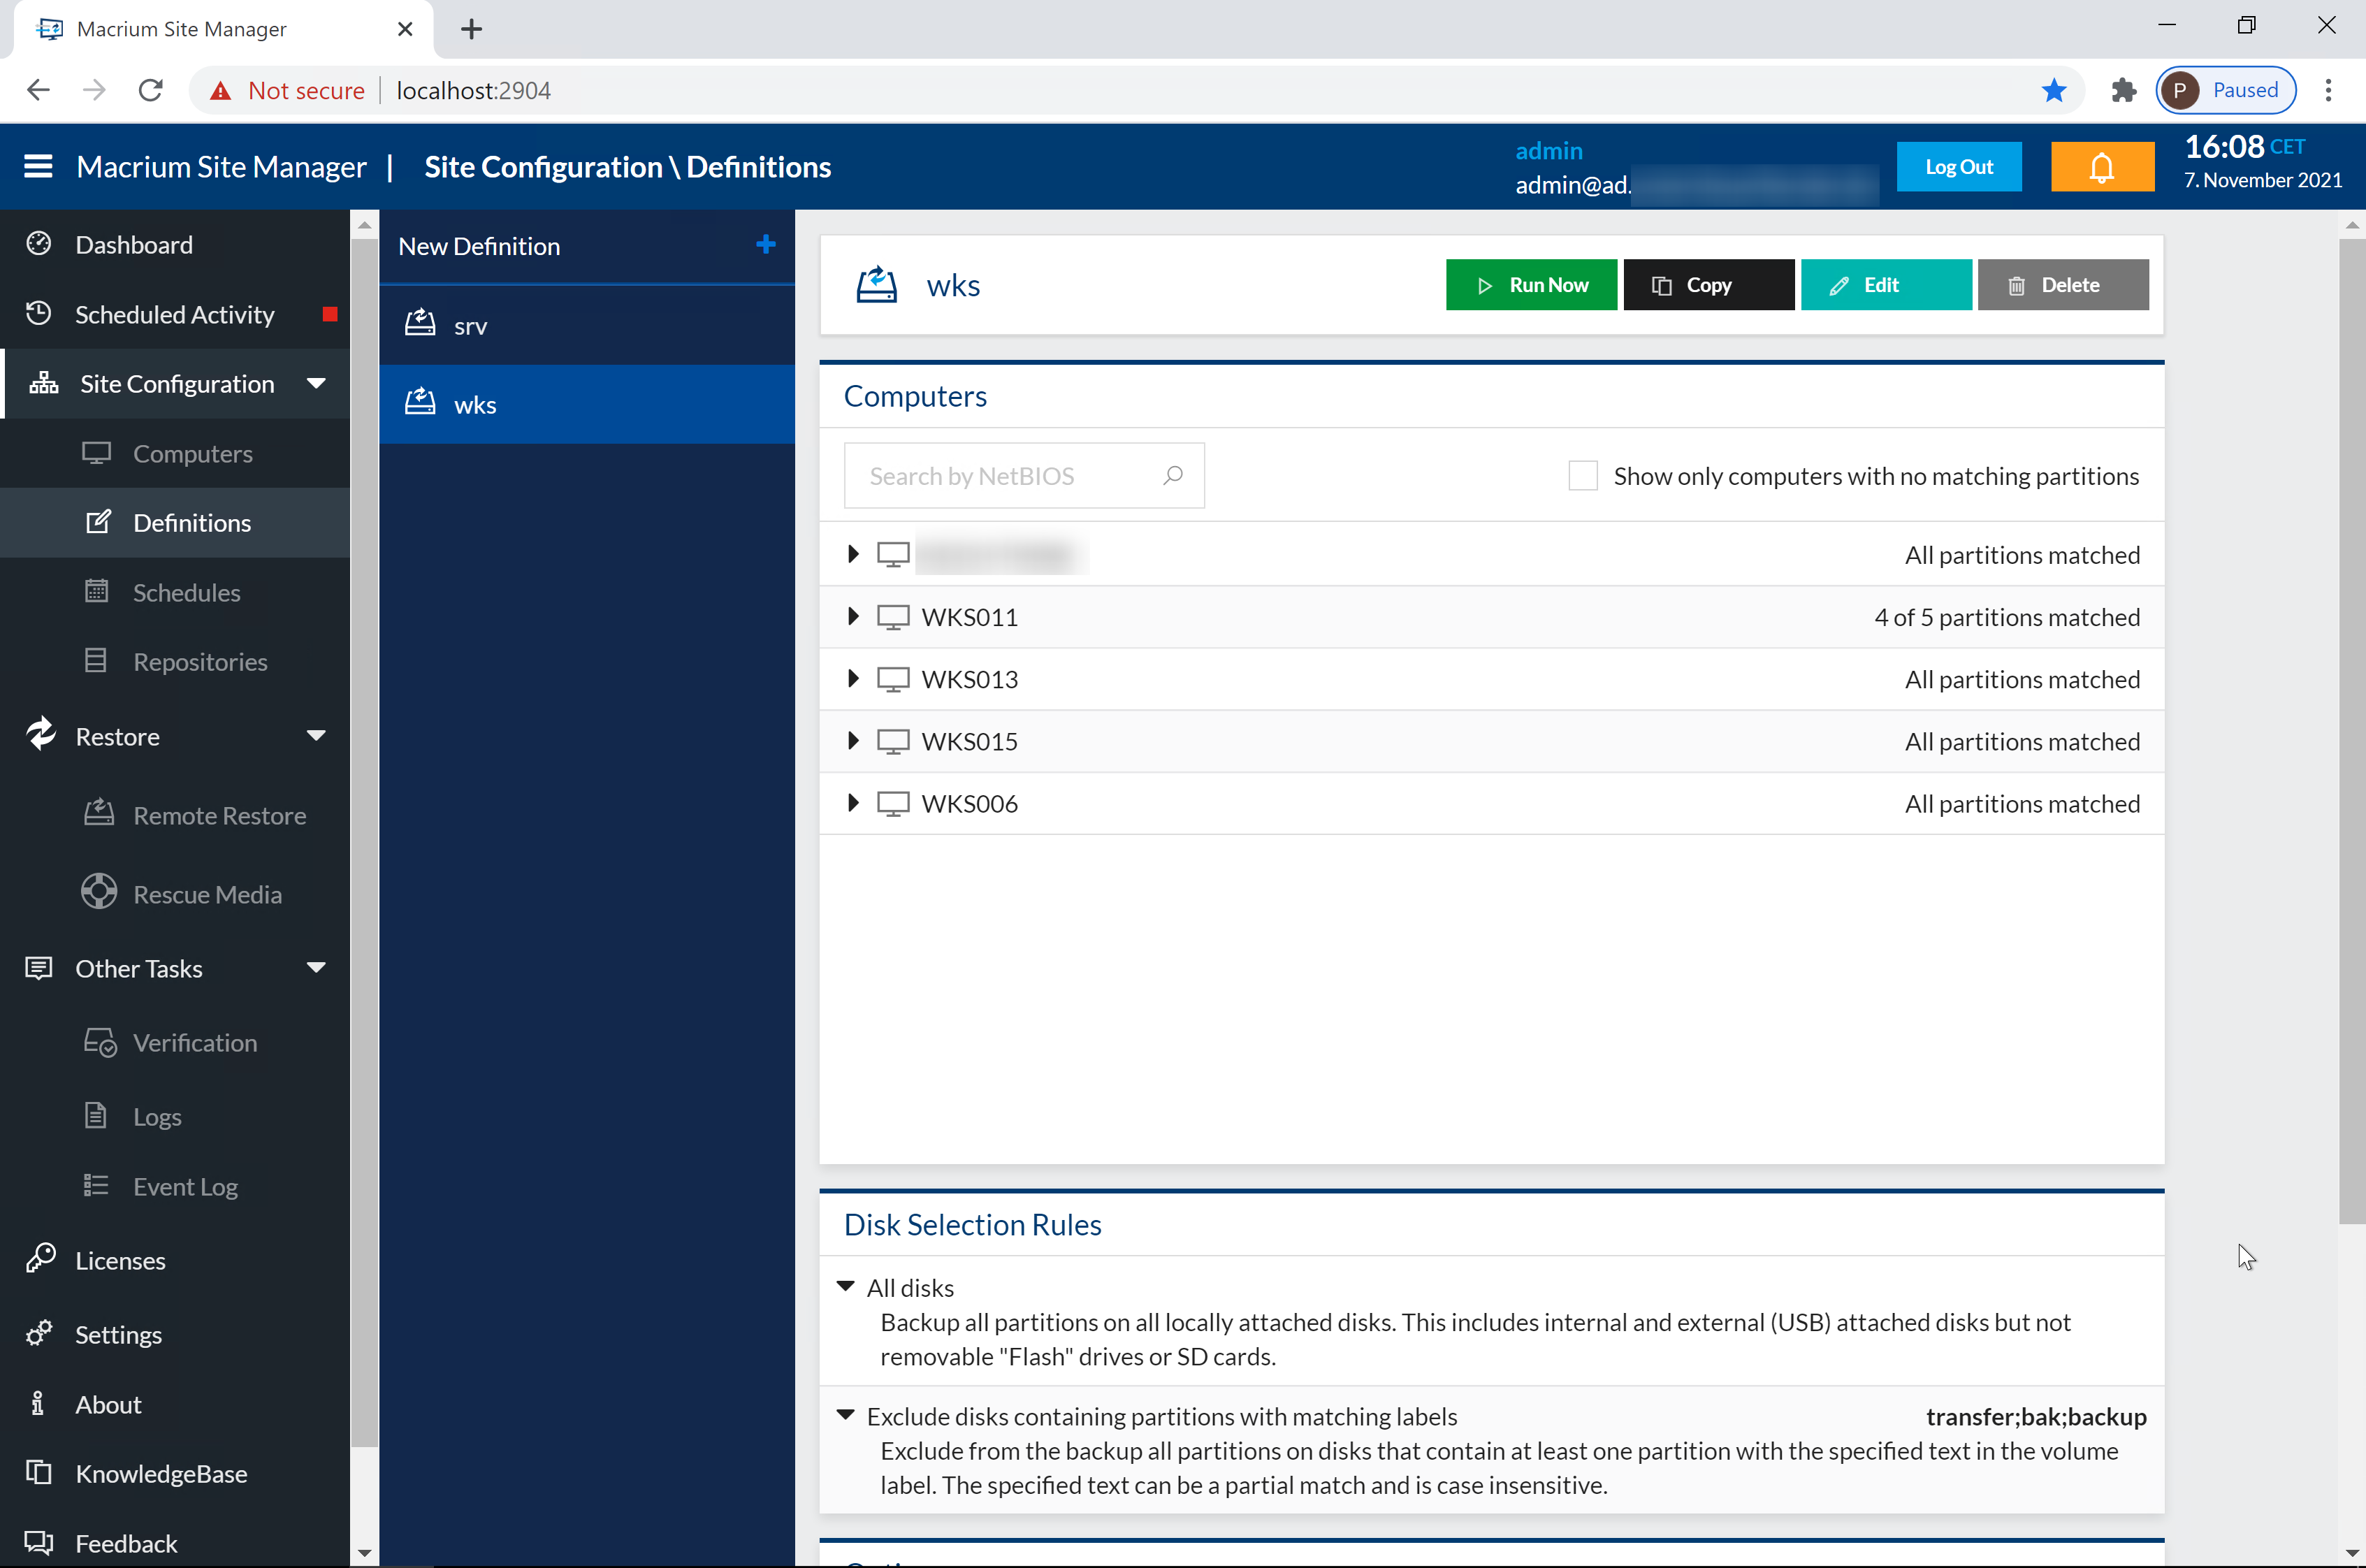Open Licenses from the sidebar
Image resolution: width=2366 pixels, height=1568 pixels.
tap(120, 1260)
